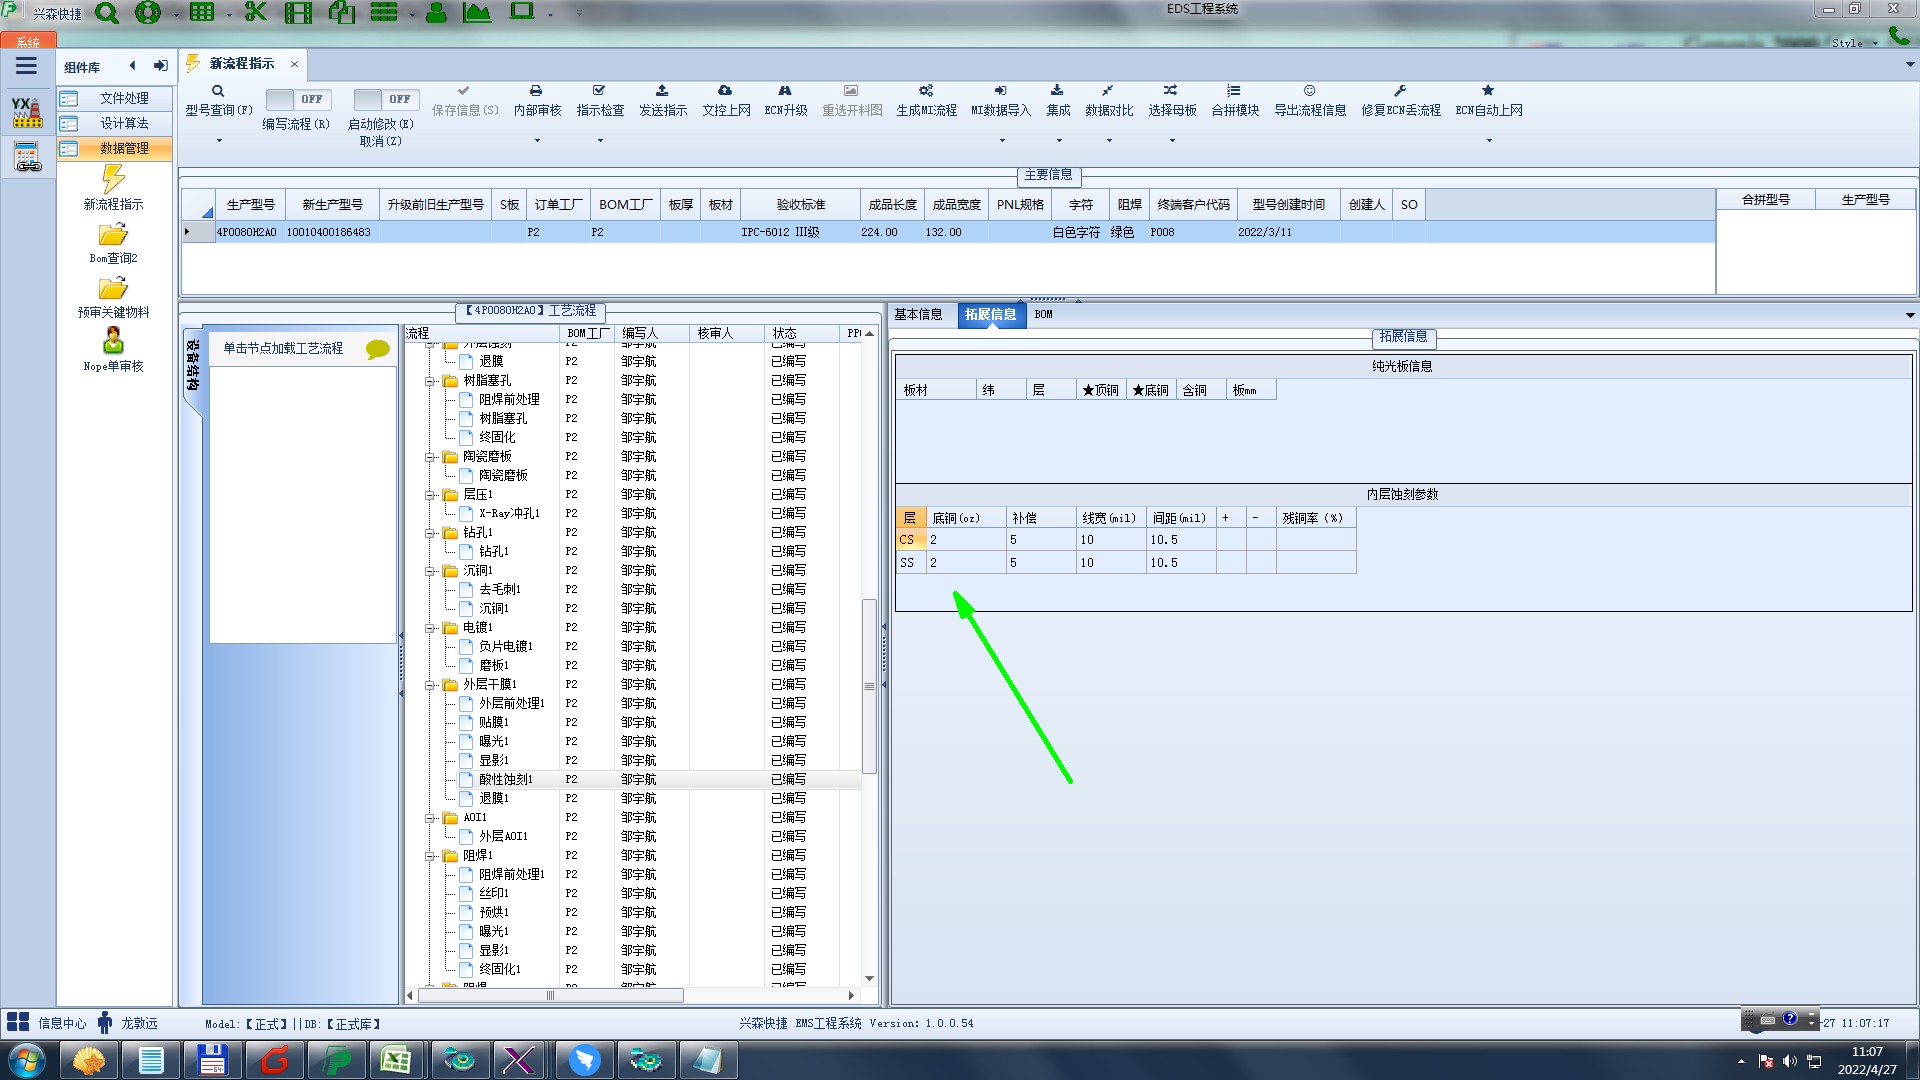Switch to the 基本信息 tab
1920x1080 pixels.
tap(917, 314)
